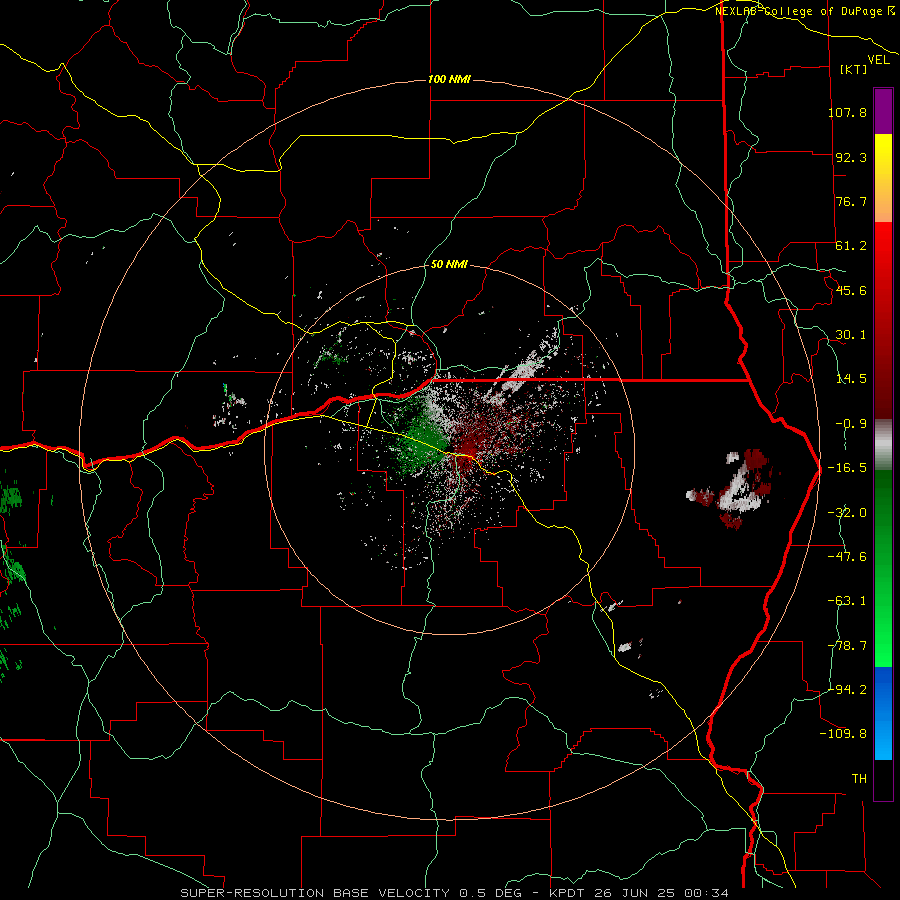Screen dimensions: 900x900
Task: Click the -94.2 scale value
Action: (847, 689)
